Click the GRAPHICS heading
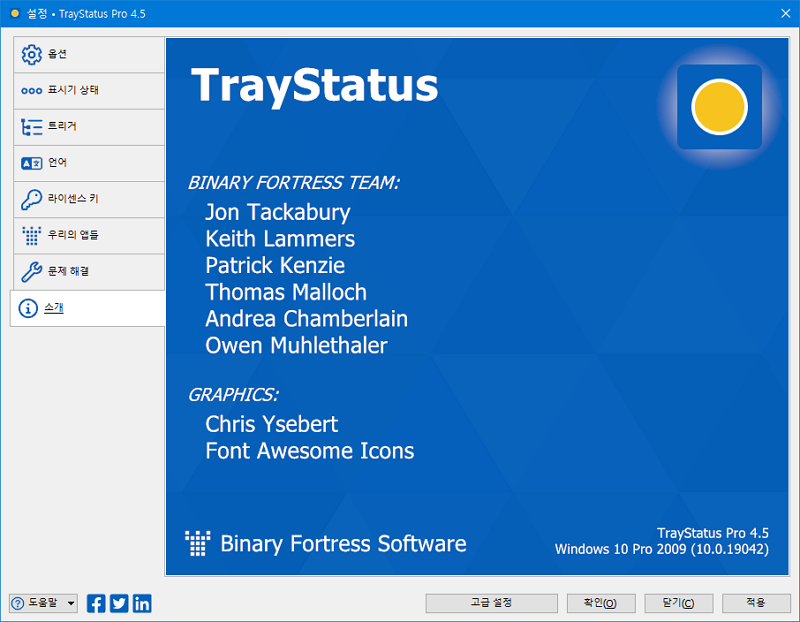800x622 pixels. point(234,395)
